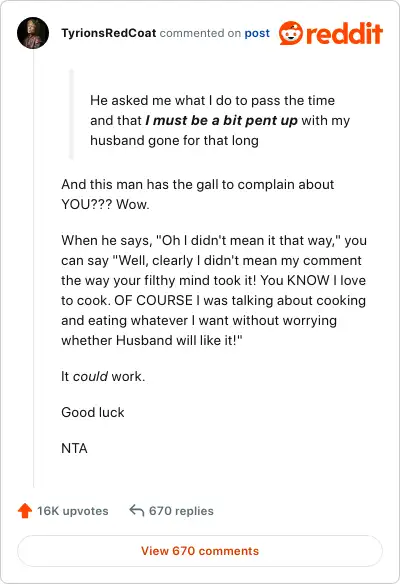400x584 pixels.
Task: Click the grey quote bar beside the quote
Action: 72,114
